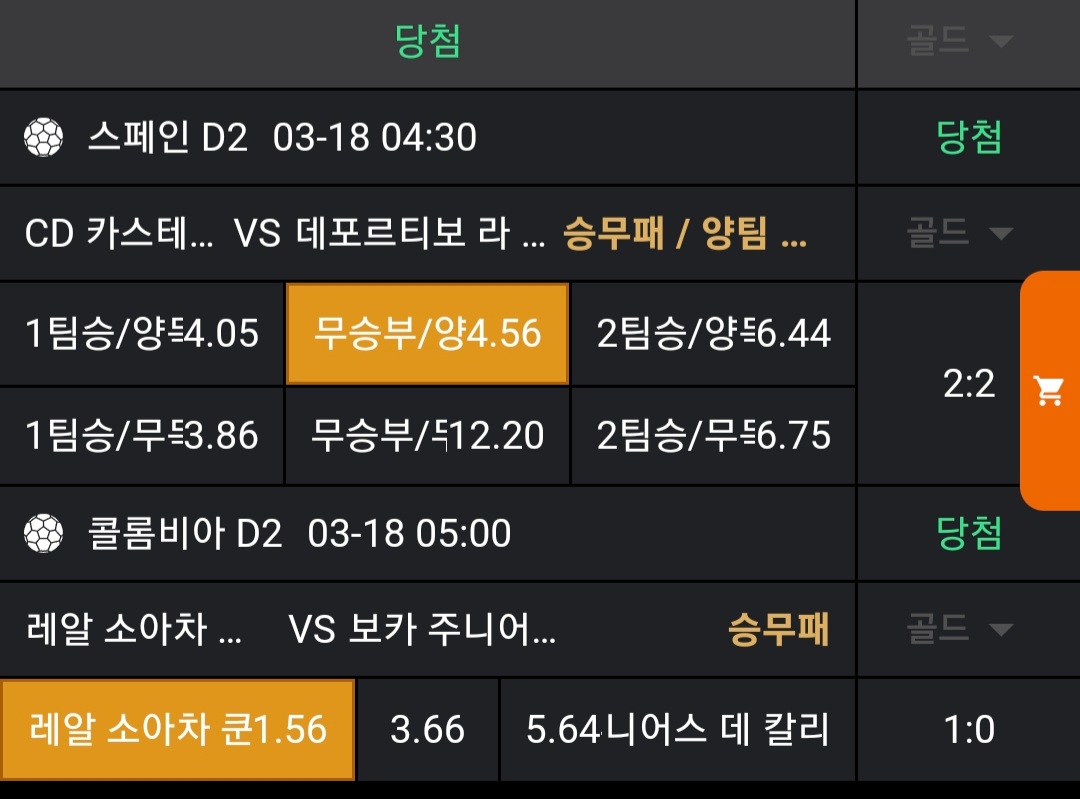Toggle the 무승부/양 4.56 odds selection

pos(427,334)
